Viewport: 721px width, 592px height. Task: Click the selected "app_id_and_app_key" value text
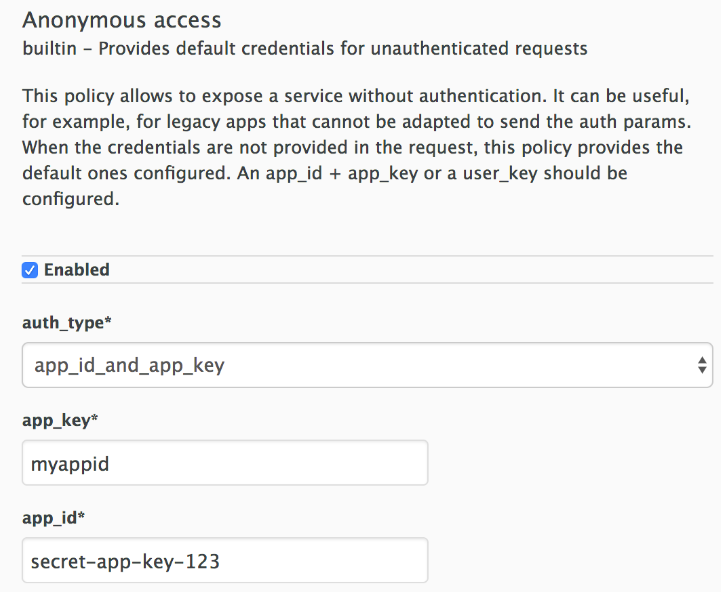tap(129, 365)
